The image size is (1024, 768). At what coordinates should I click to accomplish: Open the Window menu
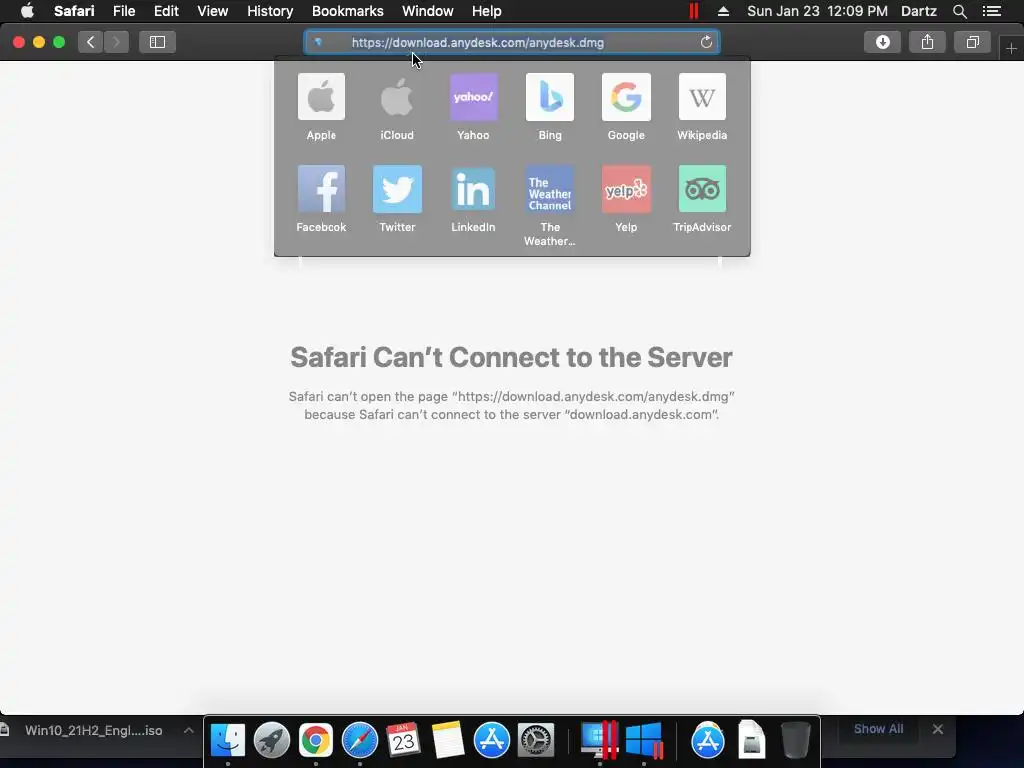(x=427, y=11)
